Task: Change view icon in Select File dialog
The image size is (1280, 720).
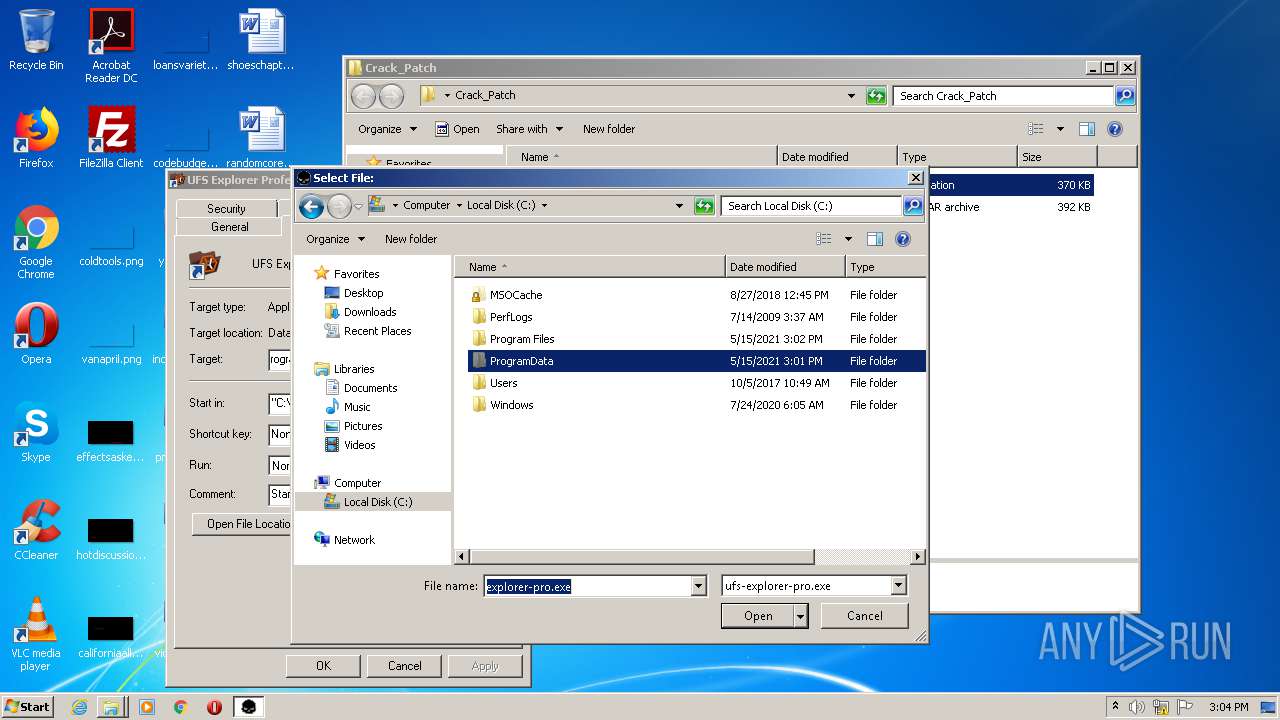Action: [x=823, y=239]
